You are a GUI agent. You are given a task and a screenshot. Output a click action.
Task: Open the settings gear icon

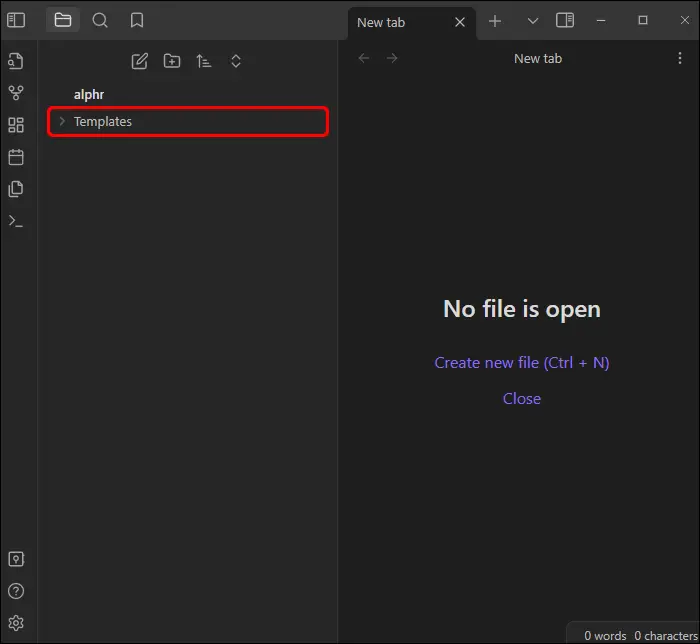(x=16, y=623)
